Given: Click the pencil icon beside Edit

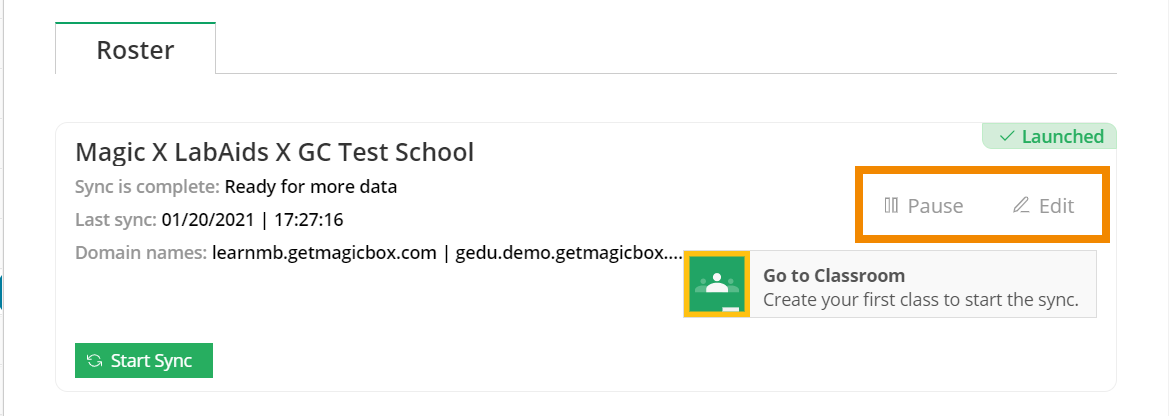Looking at the screenshot, I should pyautogui.click(x=1021, y=206).
